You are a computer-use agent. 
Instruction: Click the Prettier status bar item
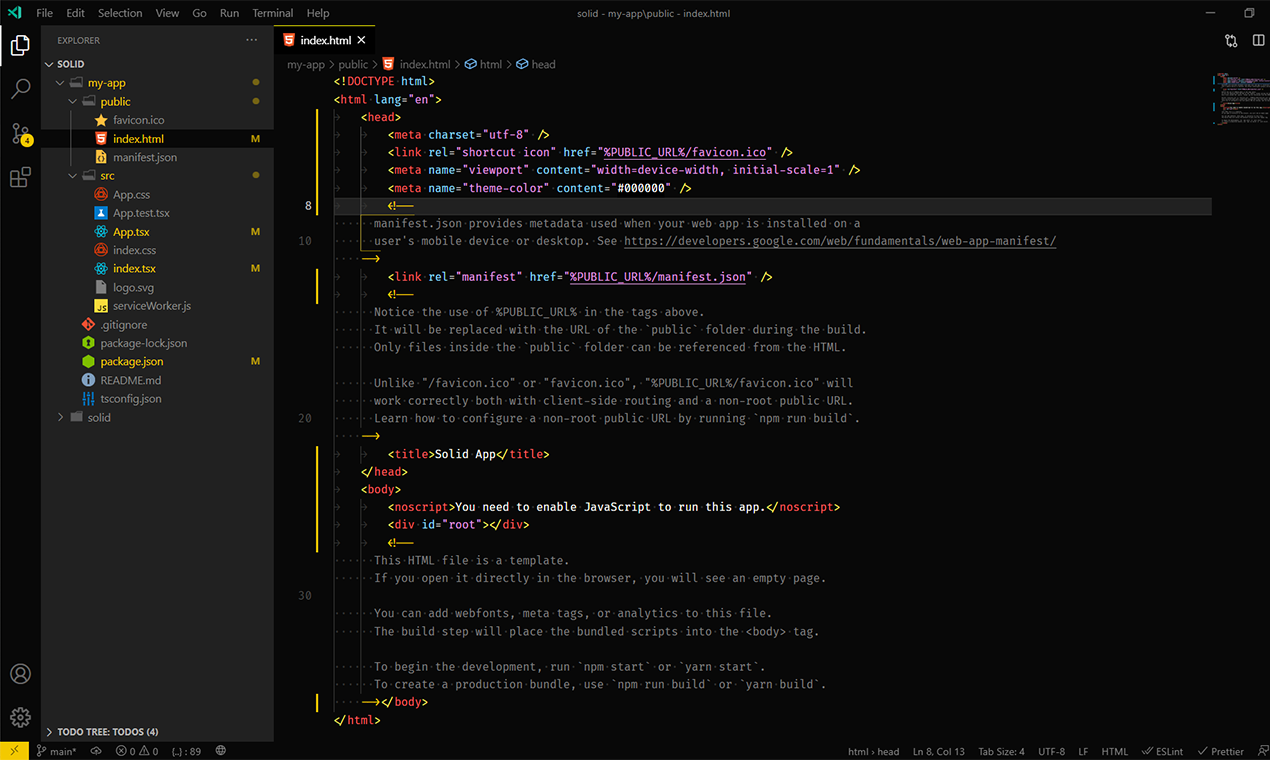[x=1221, y=751]
